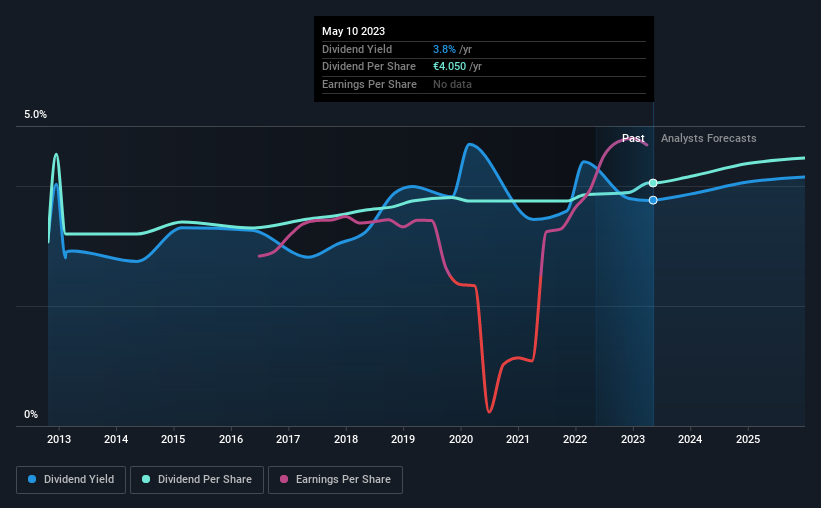The width and height of the screenshot is (821, 508).
Task: Click the teal data point marker on chart
Action: [x=653, y=183]
